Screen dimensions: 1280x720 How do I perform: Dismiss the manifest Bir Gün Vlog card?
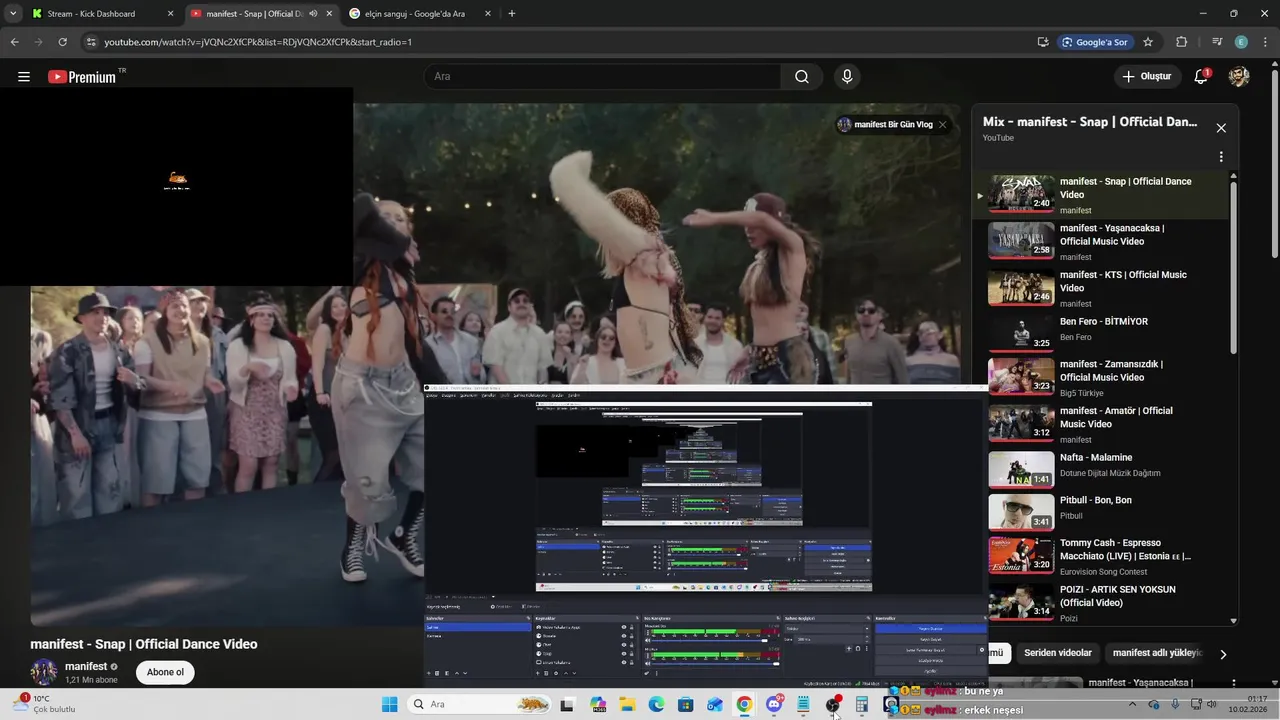click(x=942, y=125)
